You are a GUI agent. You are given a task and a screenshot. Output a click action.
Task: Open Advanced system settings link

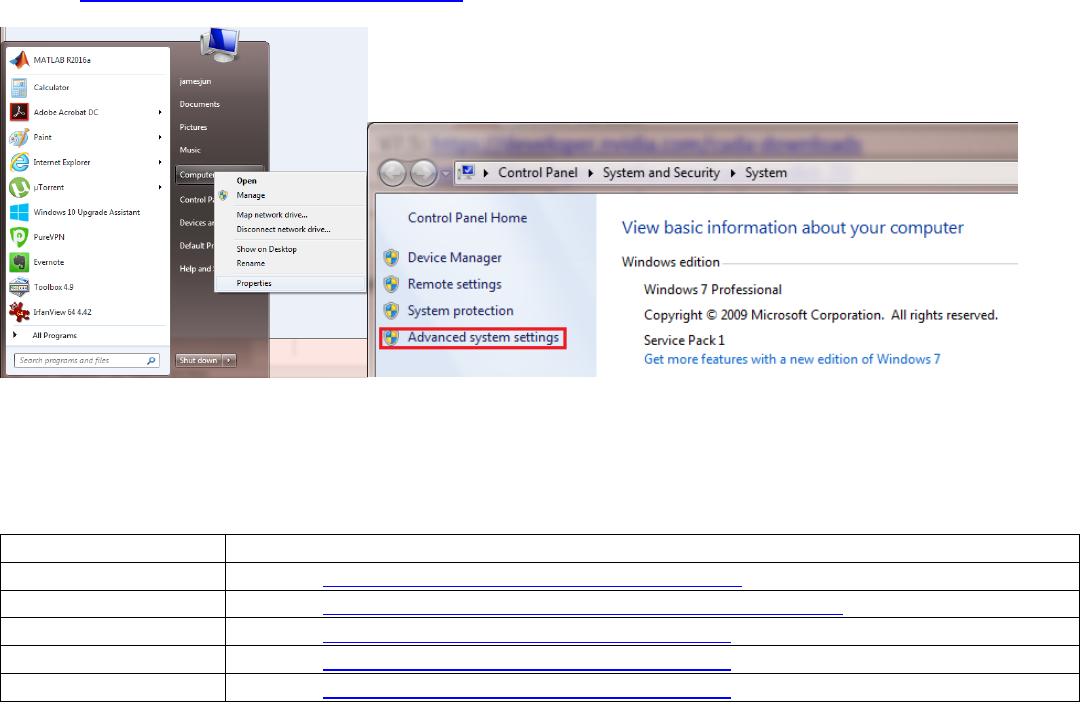pos(484,338)
